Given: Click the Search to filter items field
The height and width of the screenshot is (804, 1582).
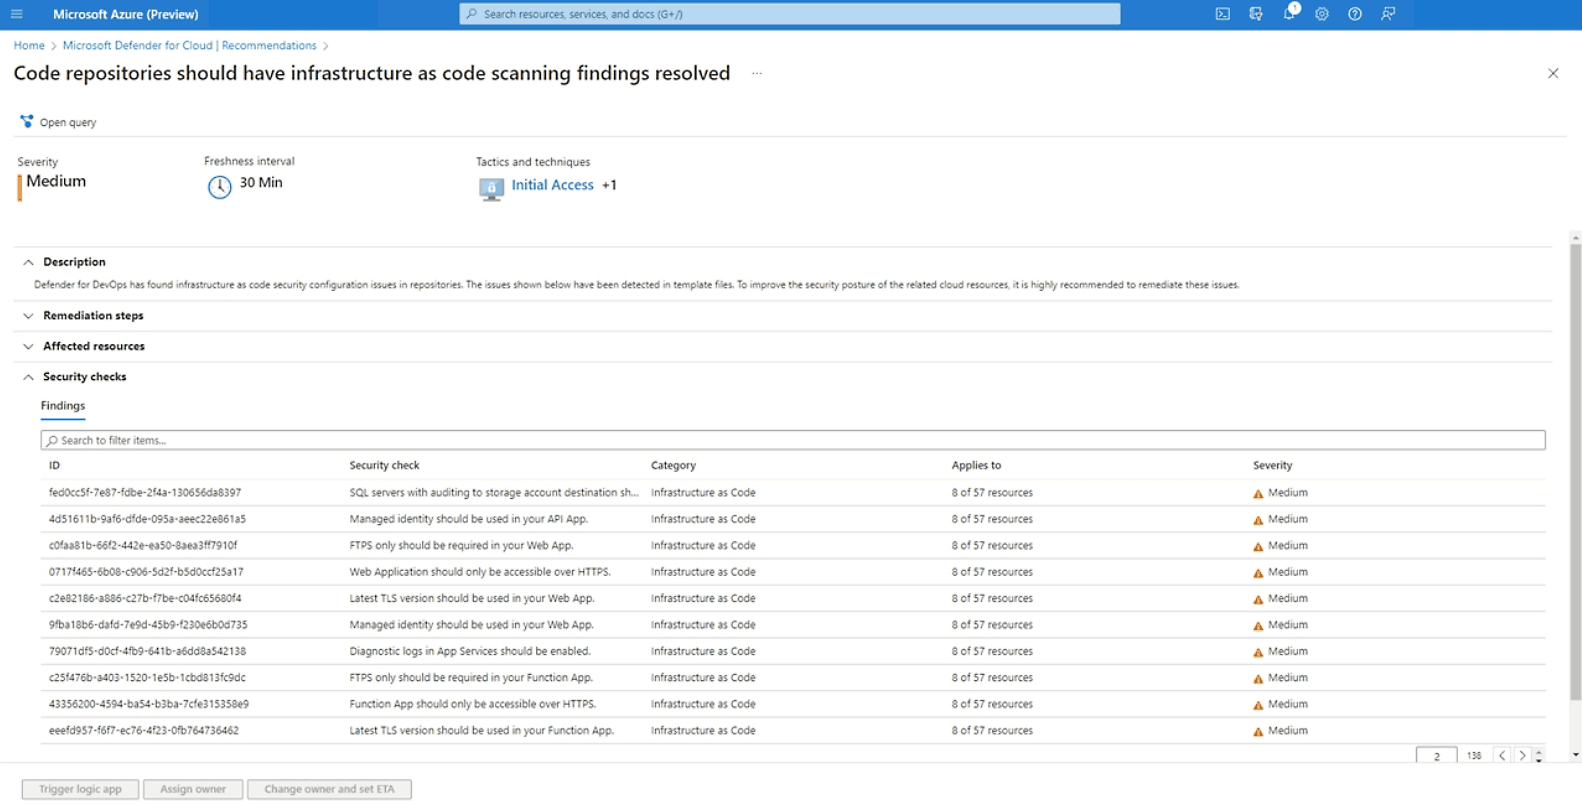Looking at the screenshot, I should click(793, 440).
